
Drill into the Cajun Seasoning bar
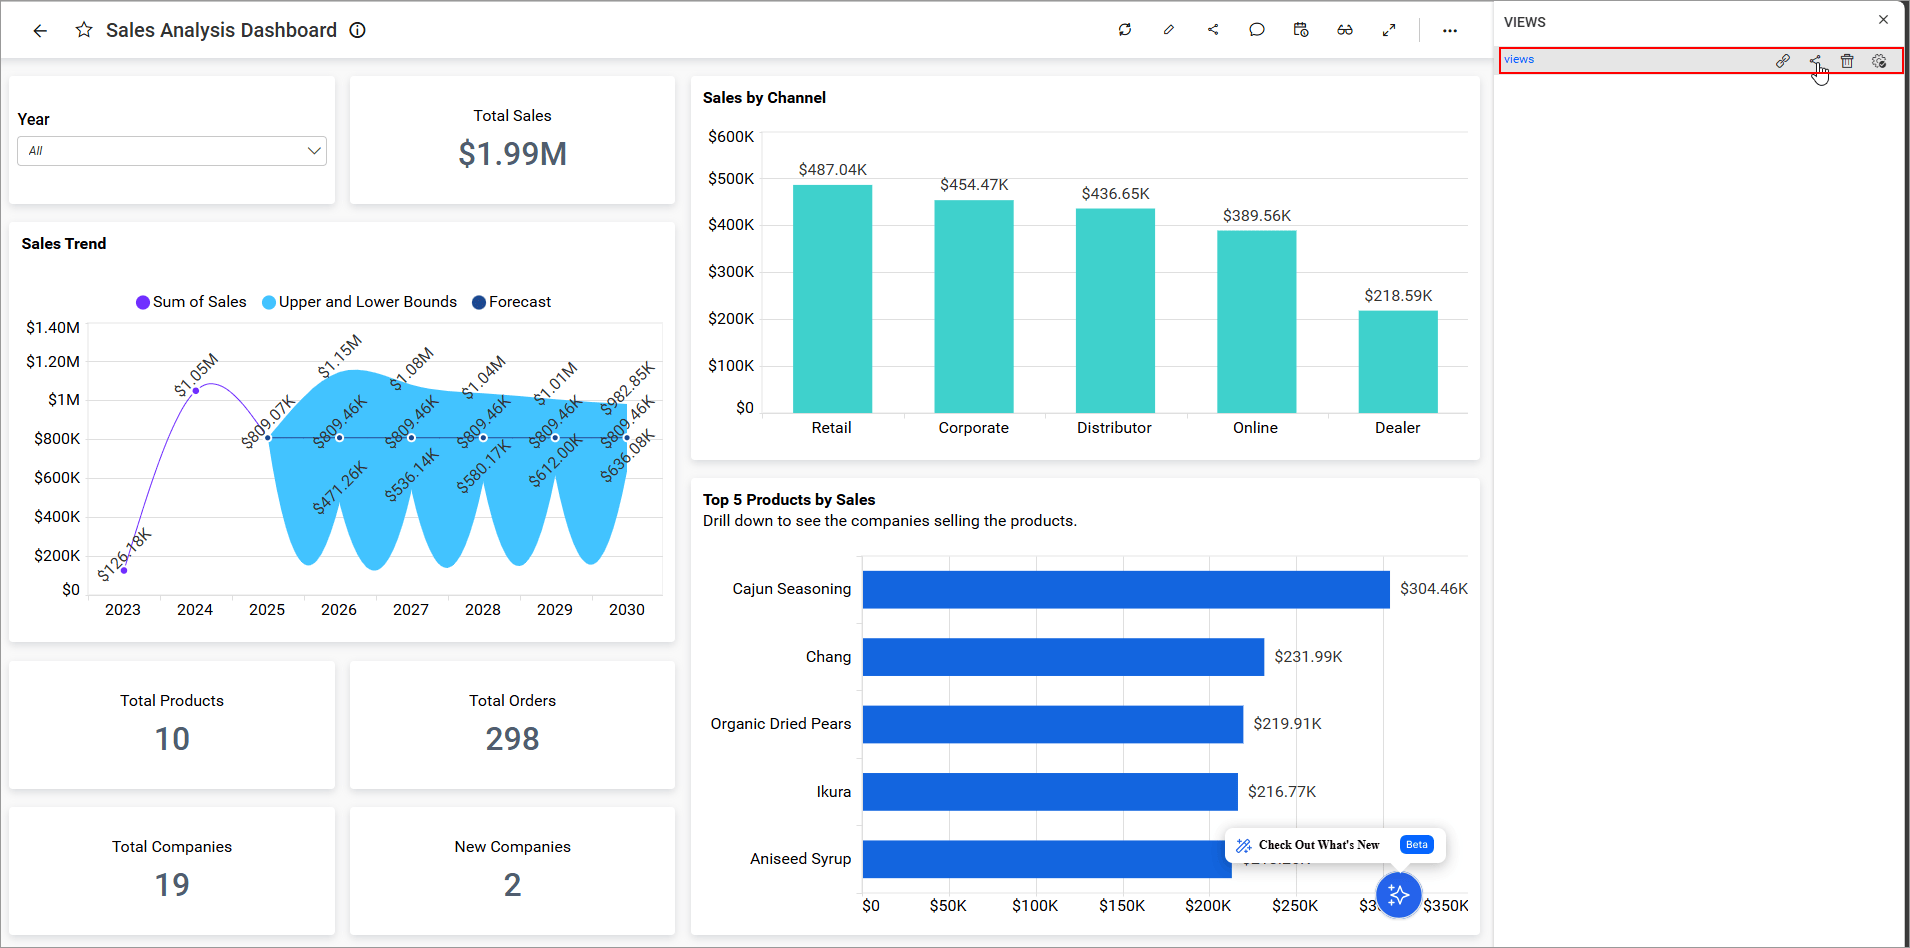[x=1125, y=589]
